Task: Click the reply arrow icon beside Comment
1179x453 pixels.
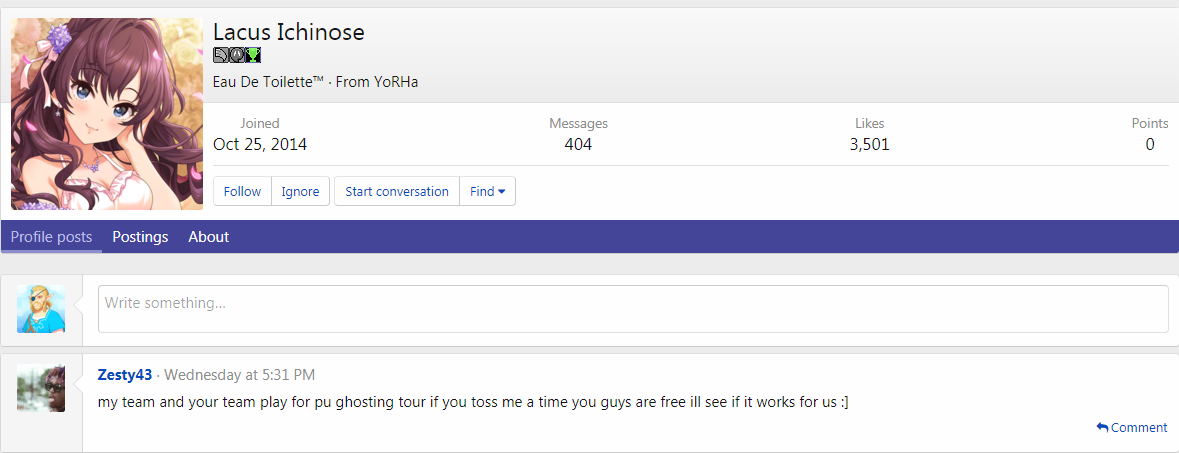Action: click(x=1102, y=428)
